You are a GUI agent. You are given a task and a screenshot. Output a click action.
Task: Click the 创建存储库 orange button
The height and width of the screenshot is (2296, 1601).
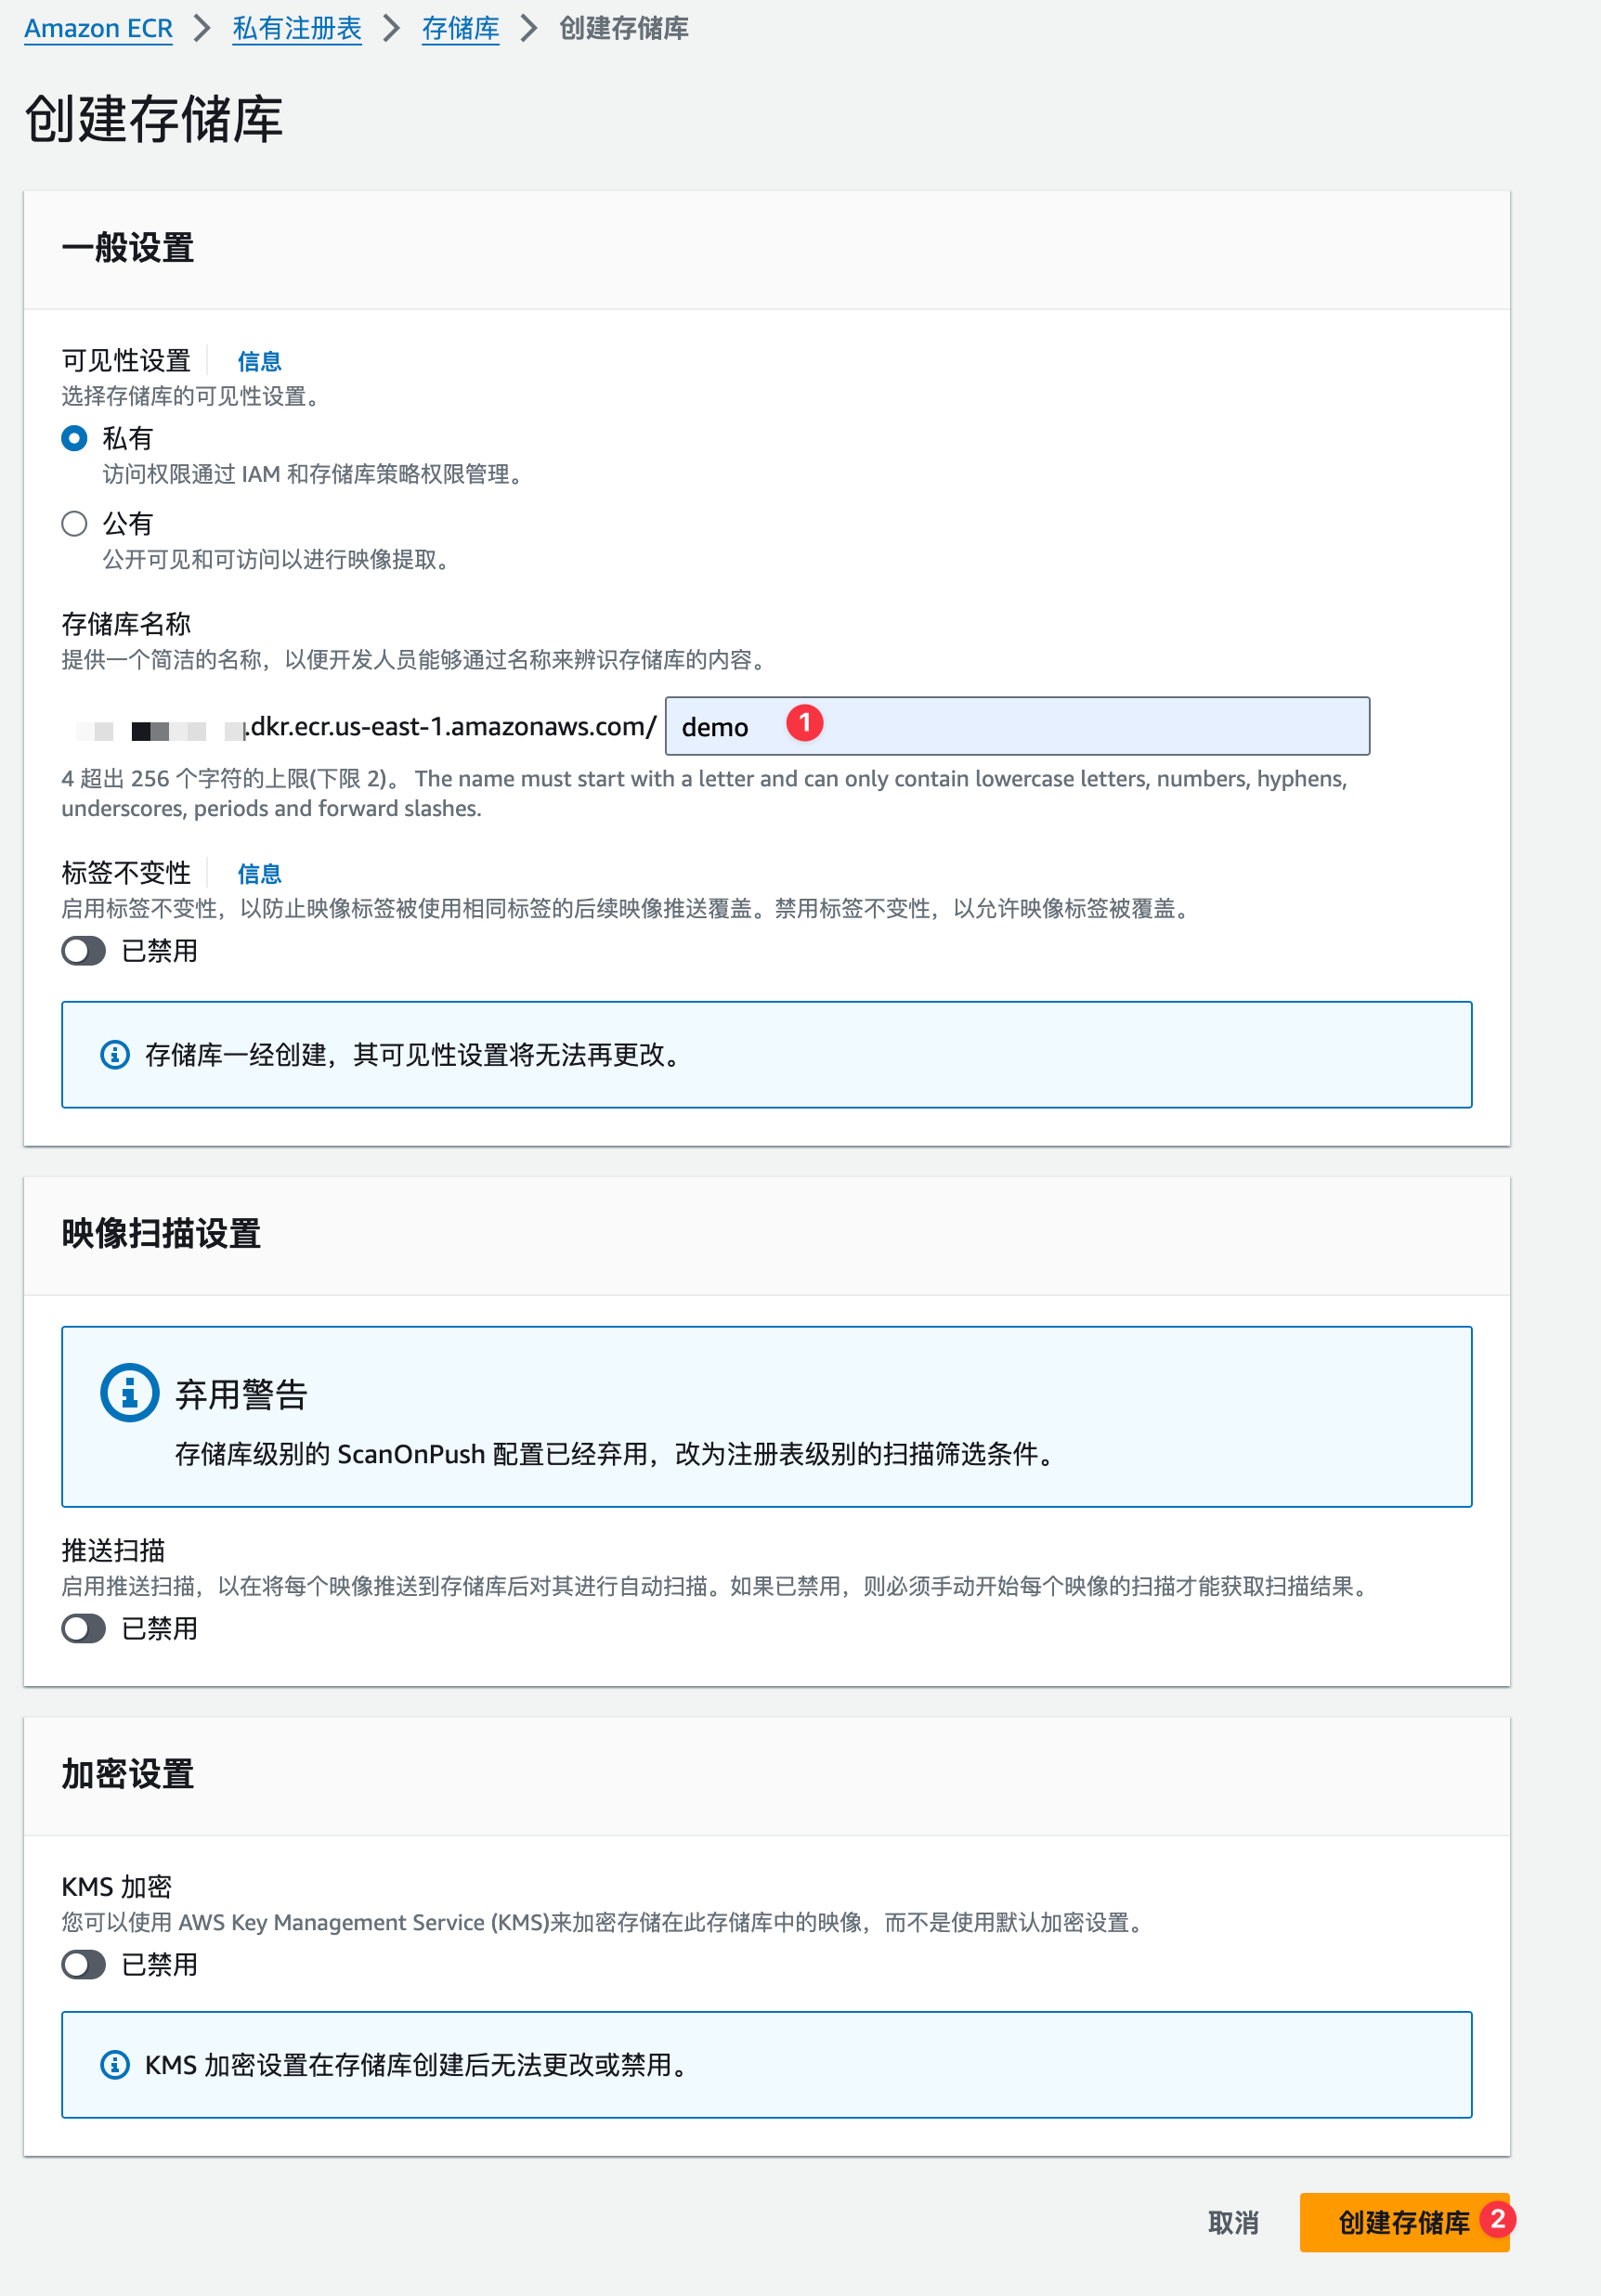(1404, 2222)
